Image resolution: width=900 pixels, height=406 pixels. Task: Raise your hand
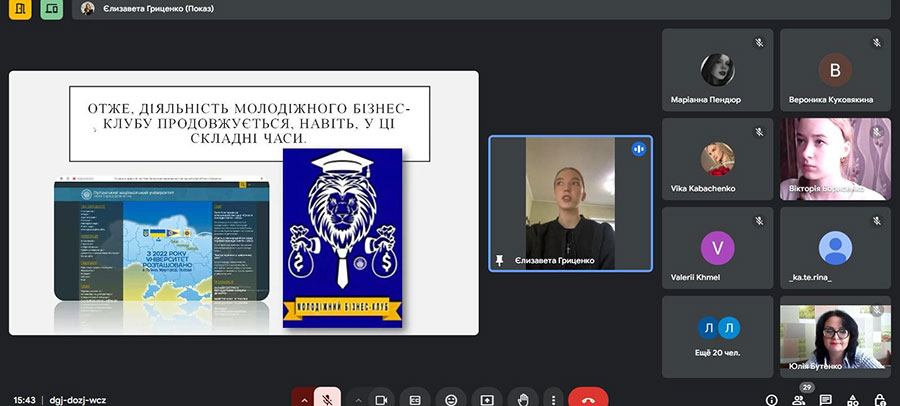tap(522, 399)
